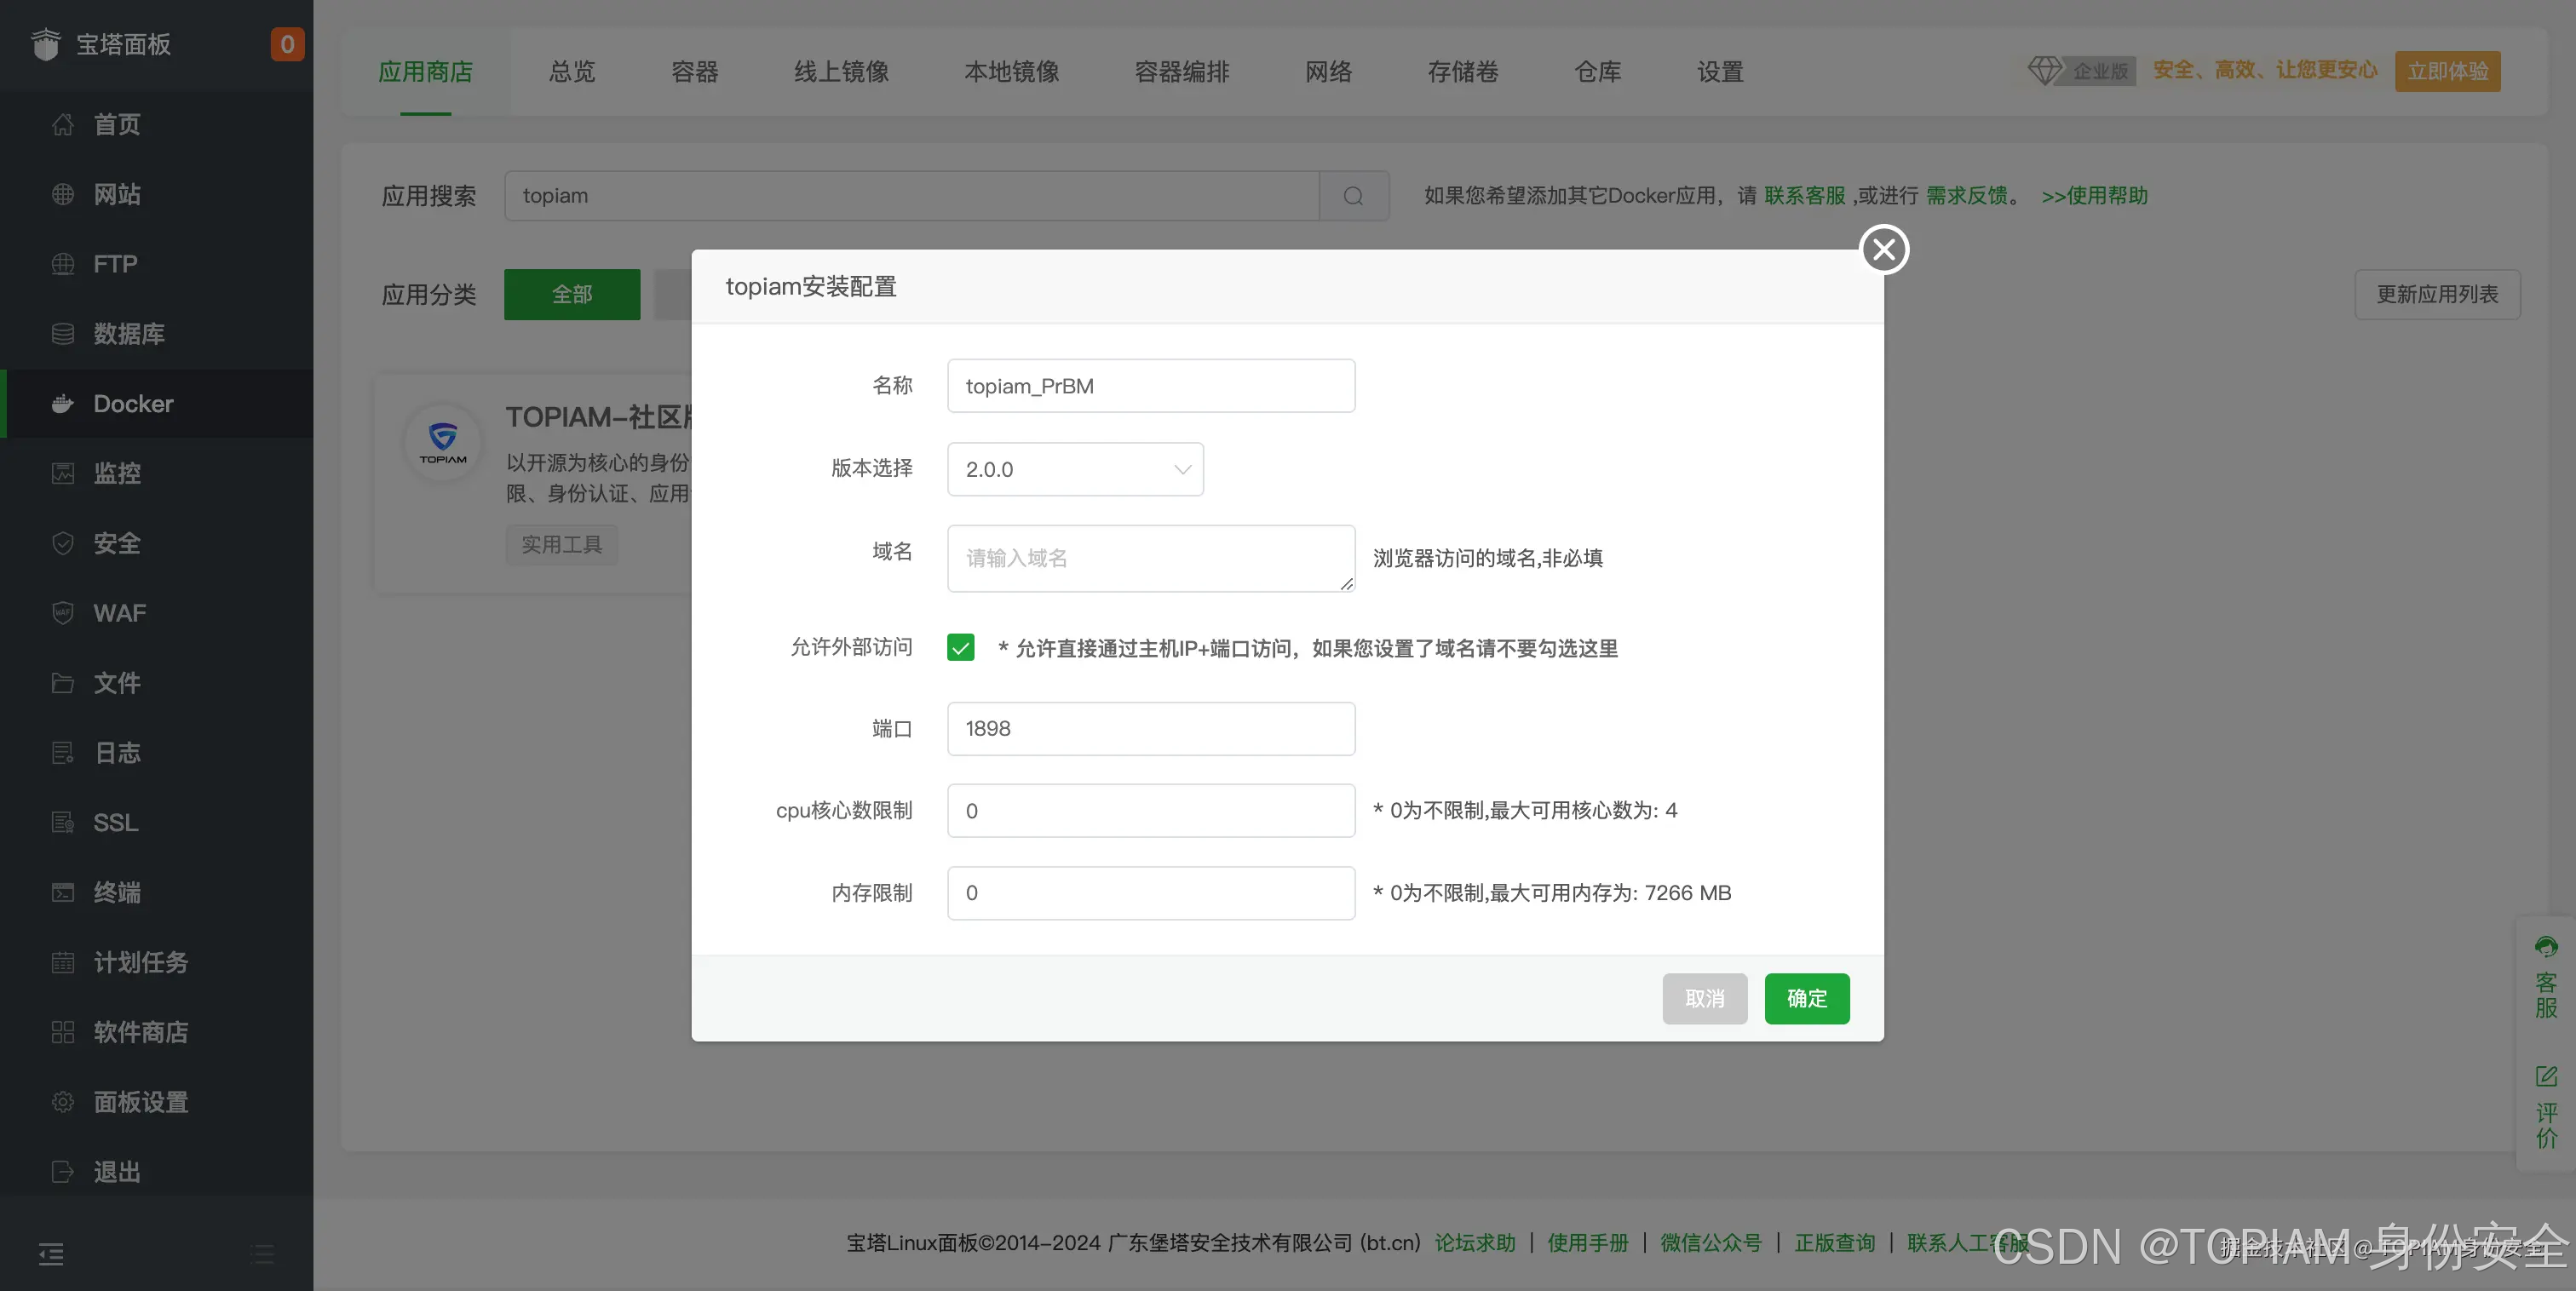Click the TOPIAM app logo thumbnail
The image size is (2576, 1291).
[x=441, y=441]
